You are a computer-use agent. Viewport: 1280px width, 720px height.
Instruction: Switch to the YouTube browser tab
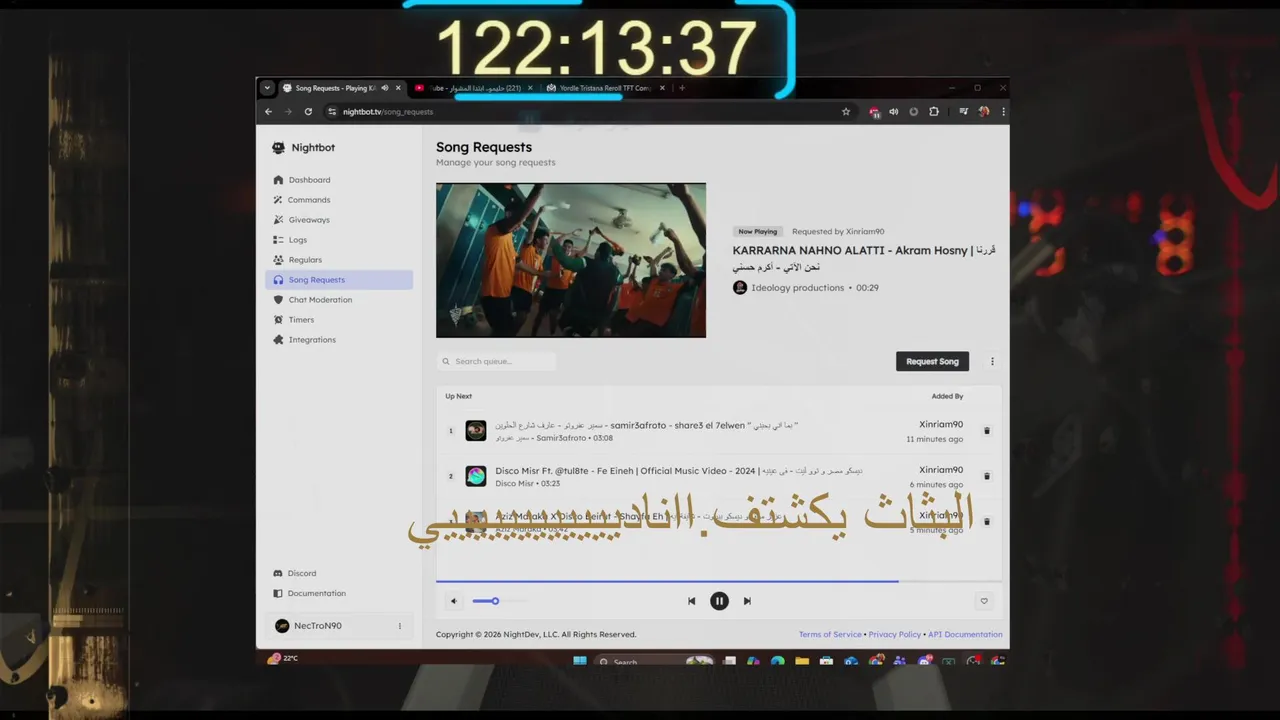[472, 88]
